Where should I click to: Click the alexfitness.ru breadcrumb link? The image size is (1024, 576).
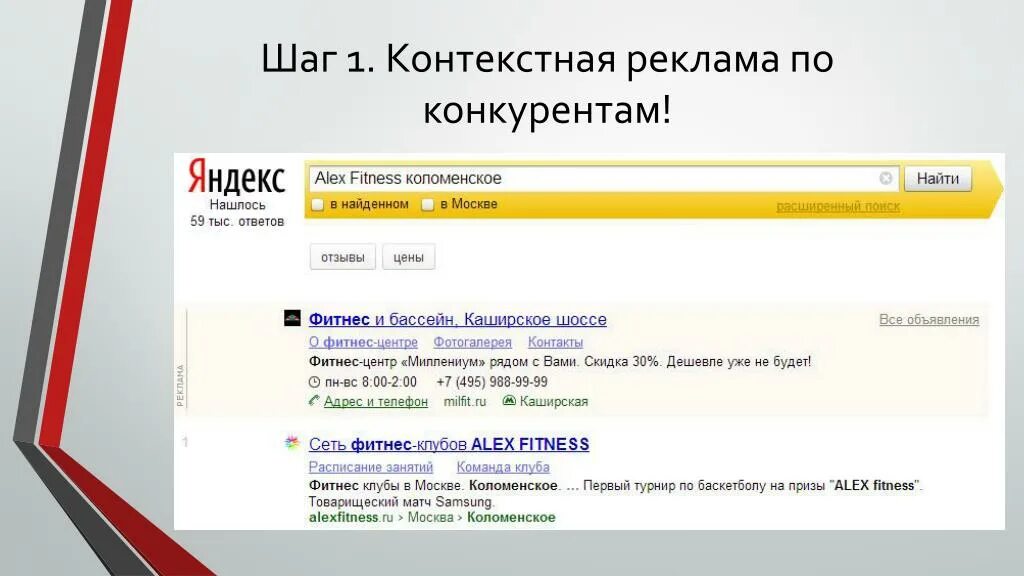click(351, 517)
